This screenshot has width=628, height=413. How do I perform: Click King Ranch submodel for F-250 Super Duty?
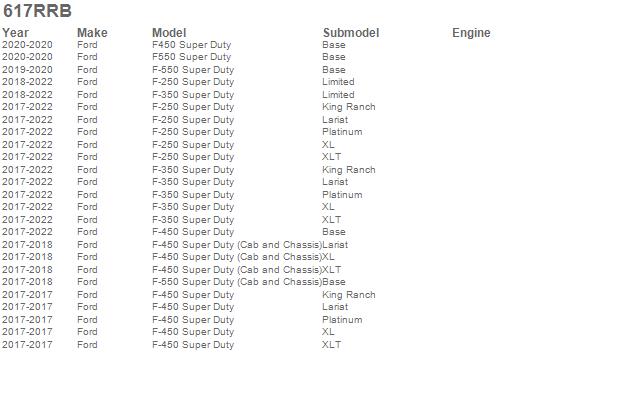point(348,107)
